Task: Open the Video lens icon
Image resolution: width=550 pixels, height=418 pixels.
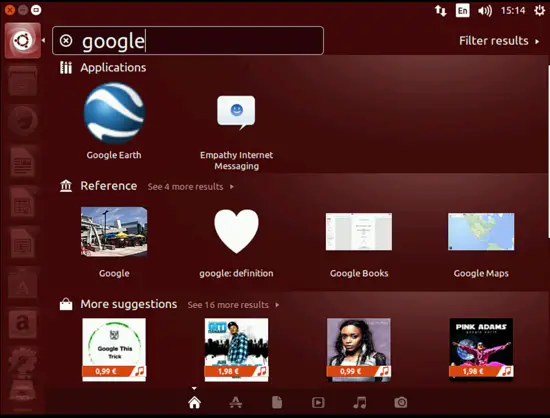Action: click(x=318, y=403)
